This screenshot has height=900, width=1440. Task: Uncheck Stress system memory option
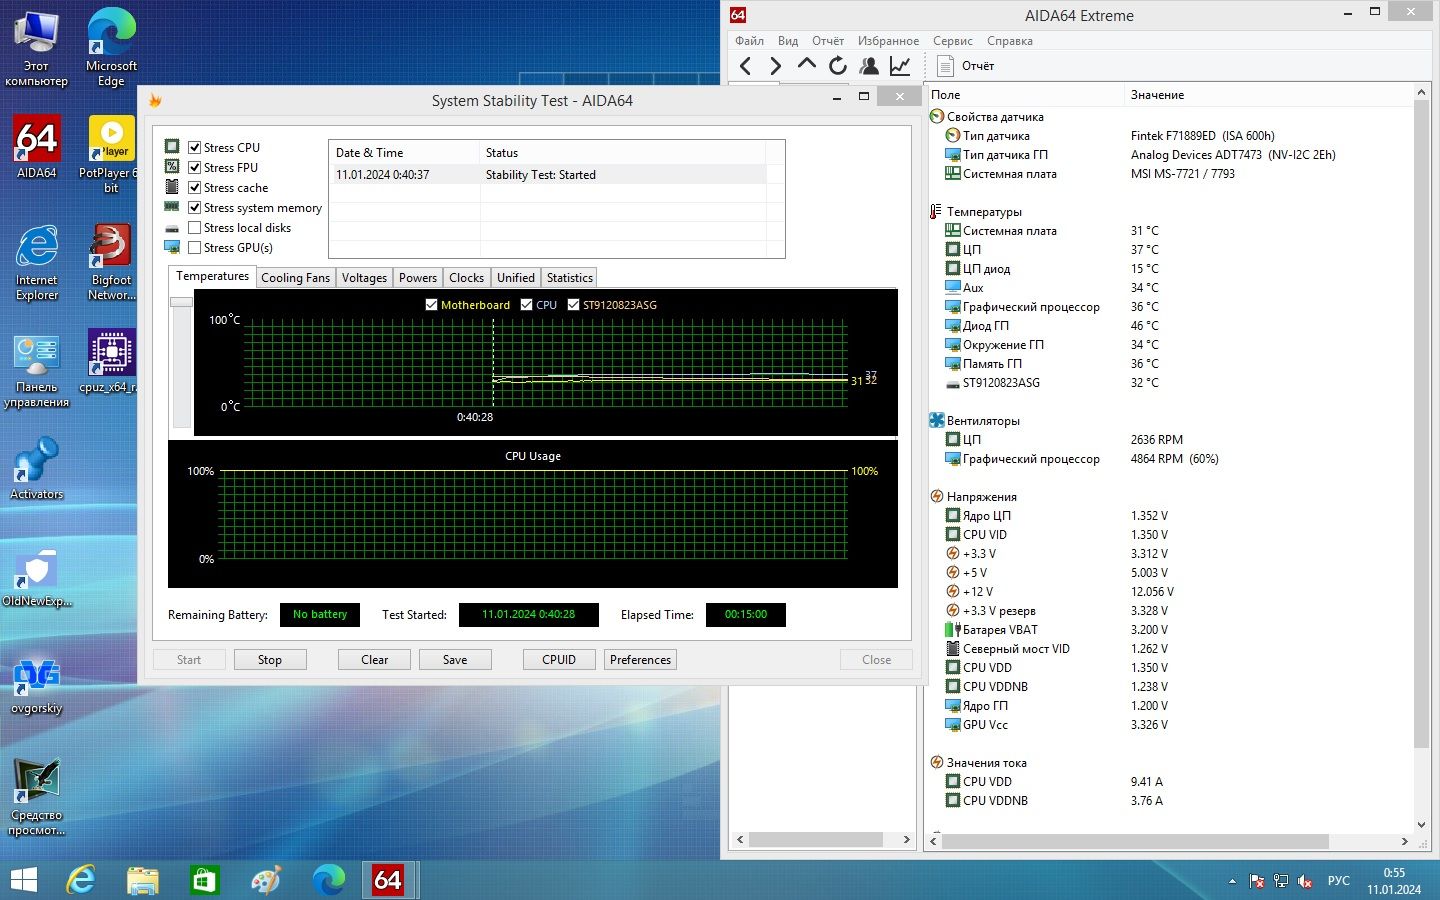(195, 207)
